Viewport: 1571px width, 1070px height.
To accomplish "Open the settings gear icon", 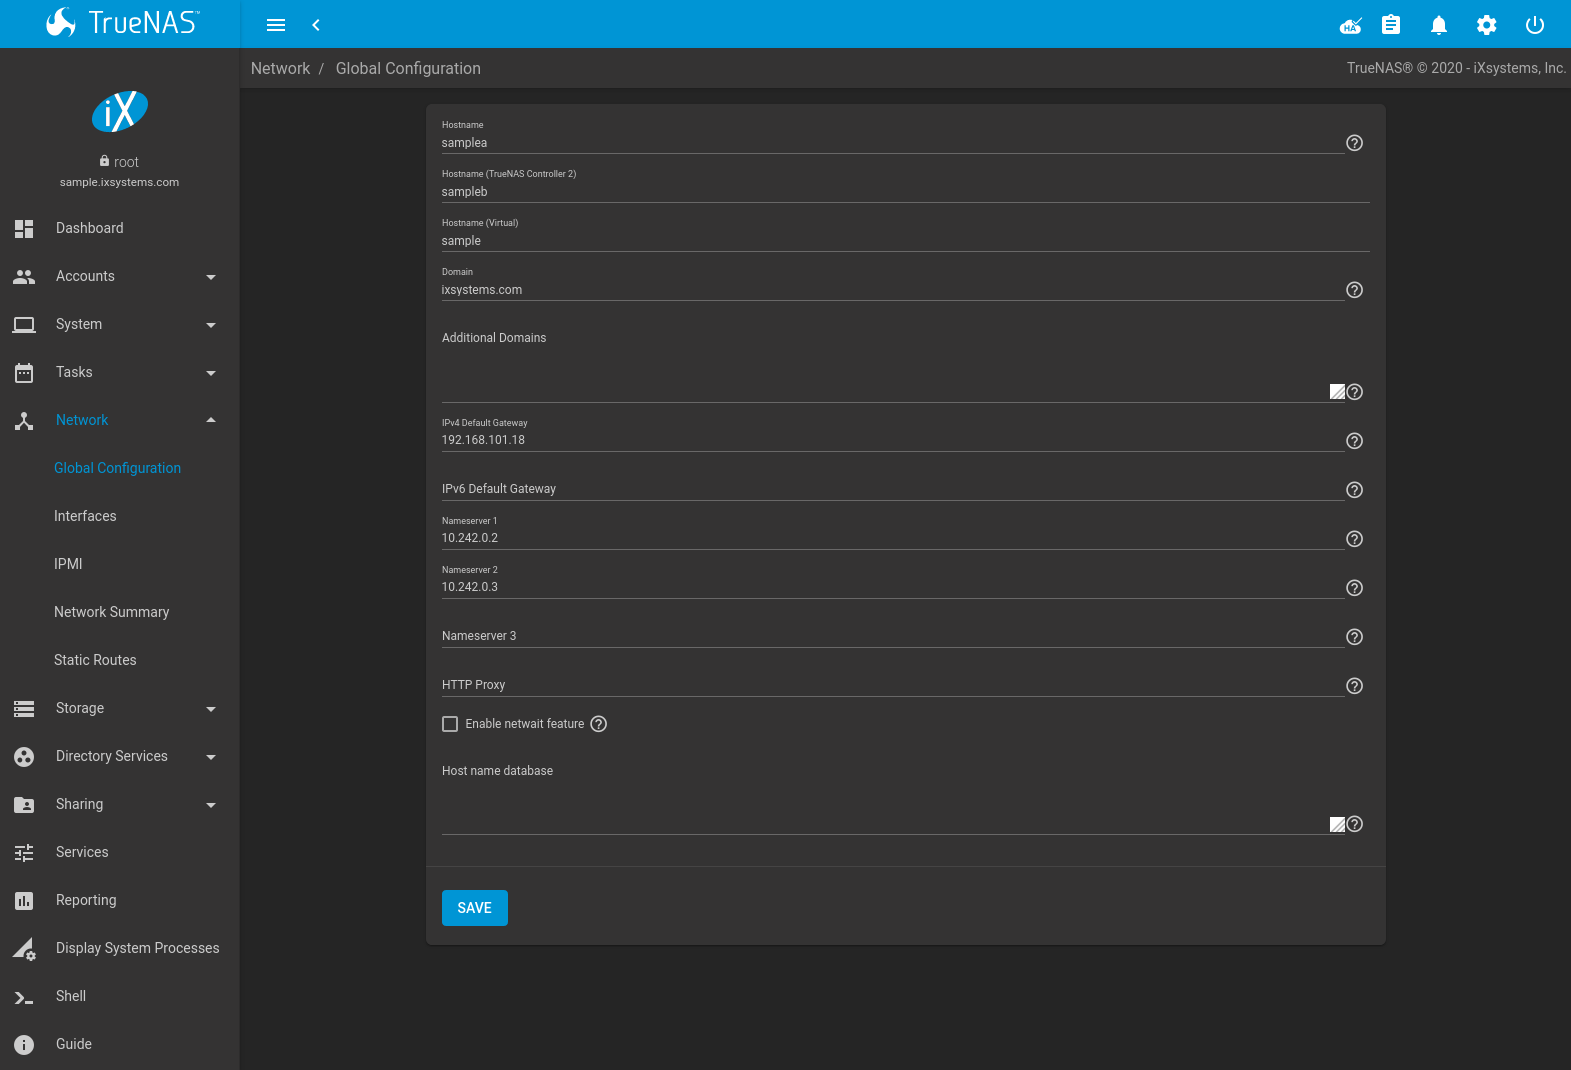I will [x=1487, y=25].
